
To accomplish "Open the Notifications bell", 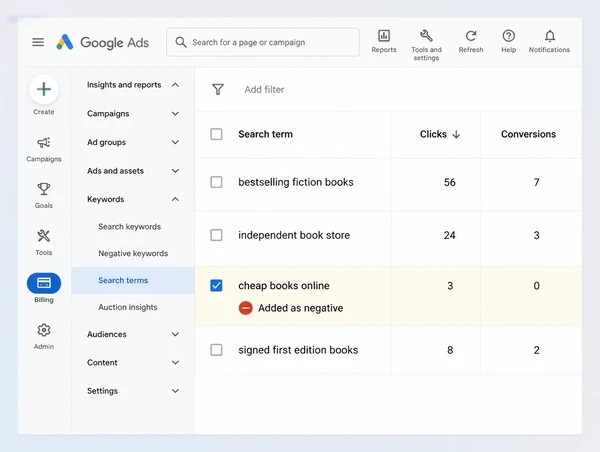I will 549,36.
